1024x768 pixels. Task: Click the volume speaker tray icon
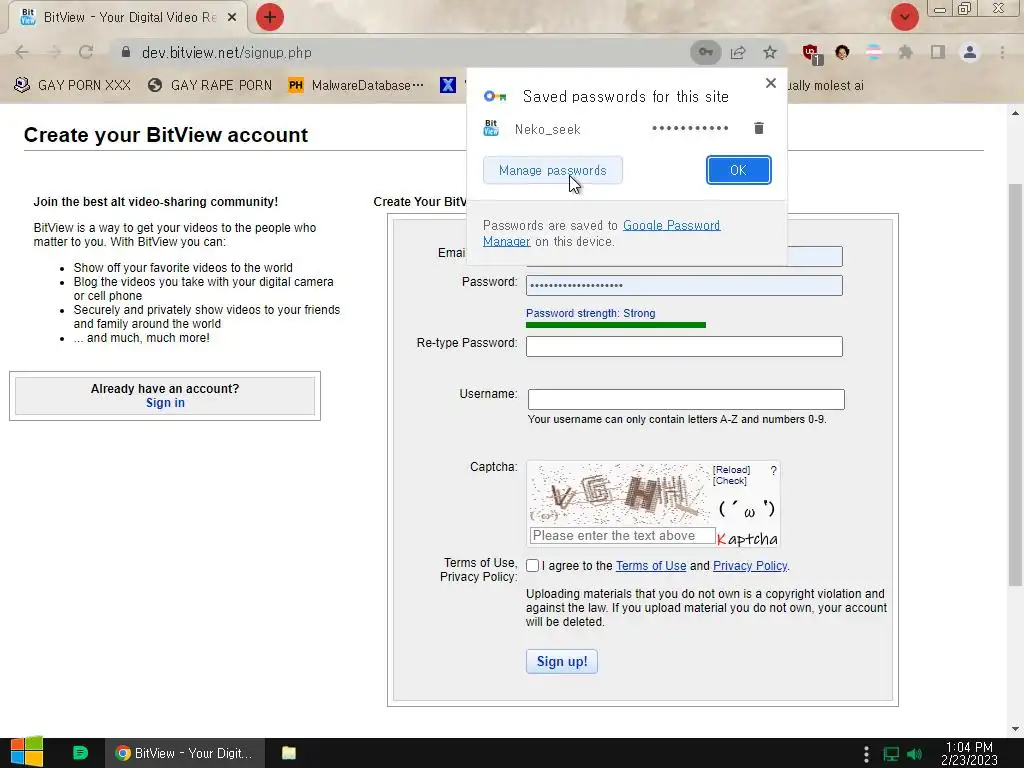tap(914, 754)
